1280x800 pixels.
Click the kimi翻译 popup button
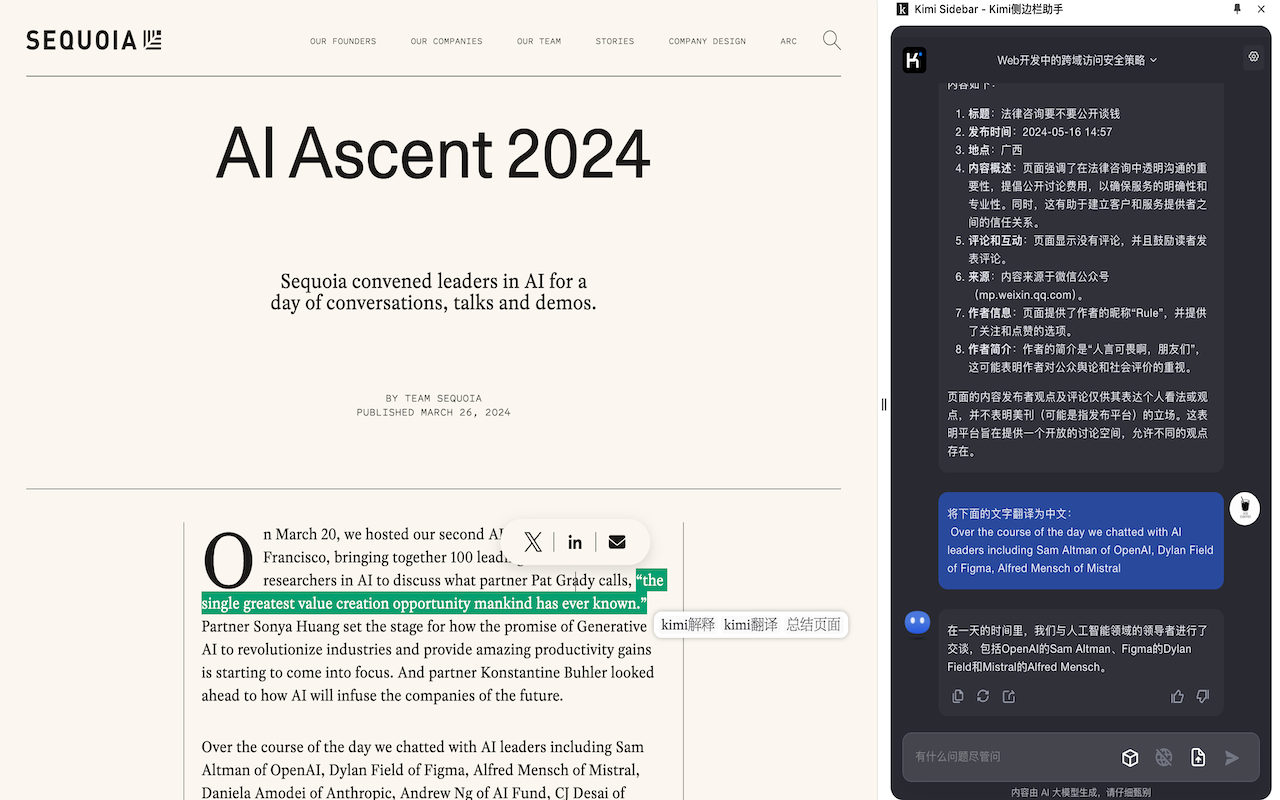[x=751, y=625]
